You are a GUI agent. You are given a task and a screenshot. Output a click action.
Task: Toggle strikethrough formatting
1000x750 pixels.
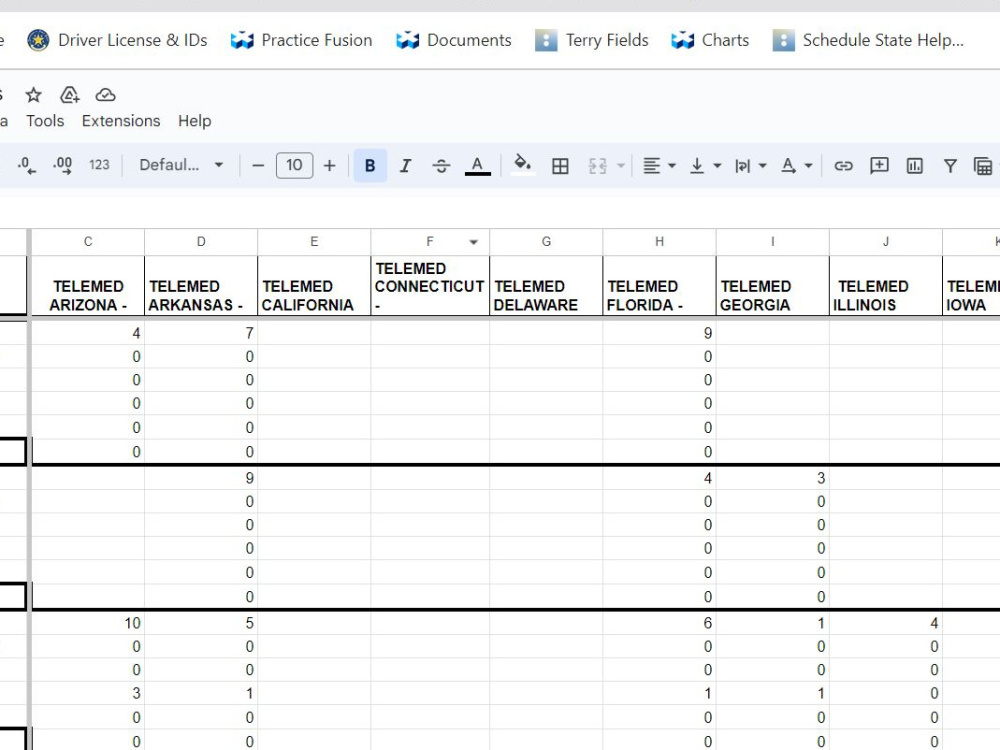pyautogui.click(x=441, y=166)
